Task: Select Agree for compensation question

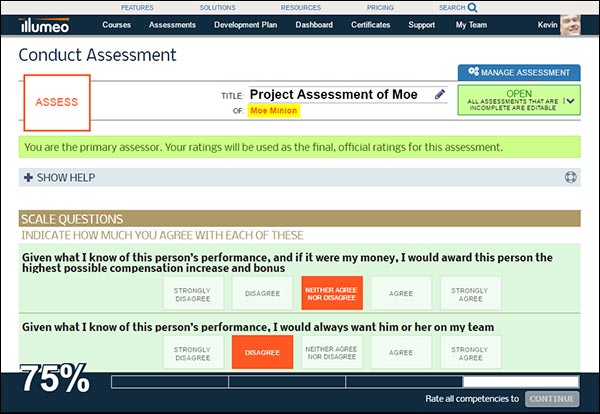Action: coord(401,293)
